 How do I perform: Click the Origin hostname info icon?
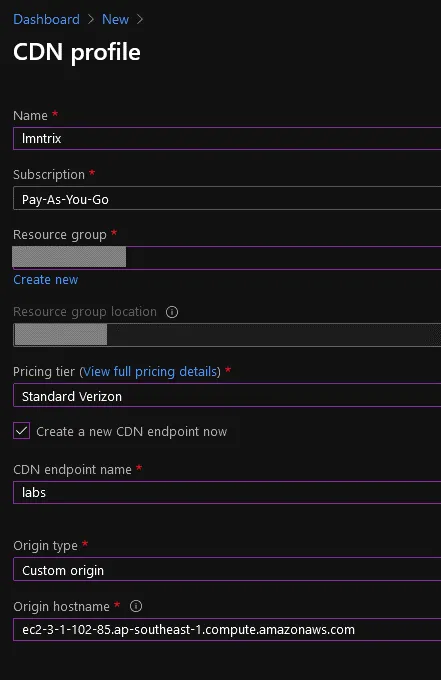point(136,606)
